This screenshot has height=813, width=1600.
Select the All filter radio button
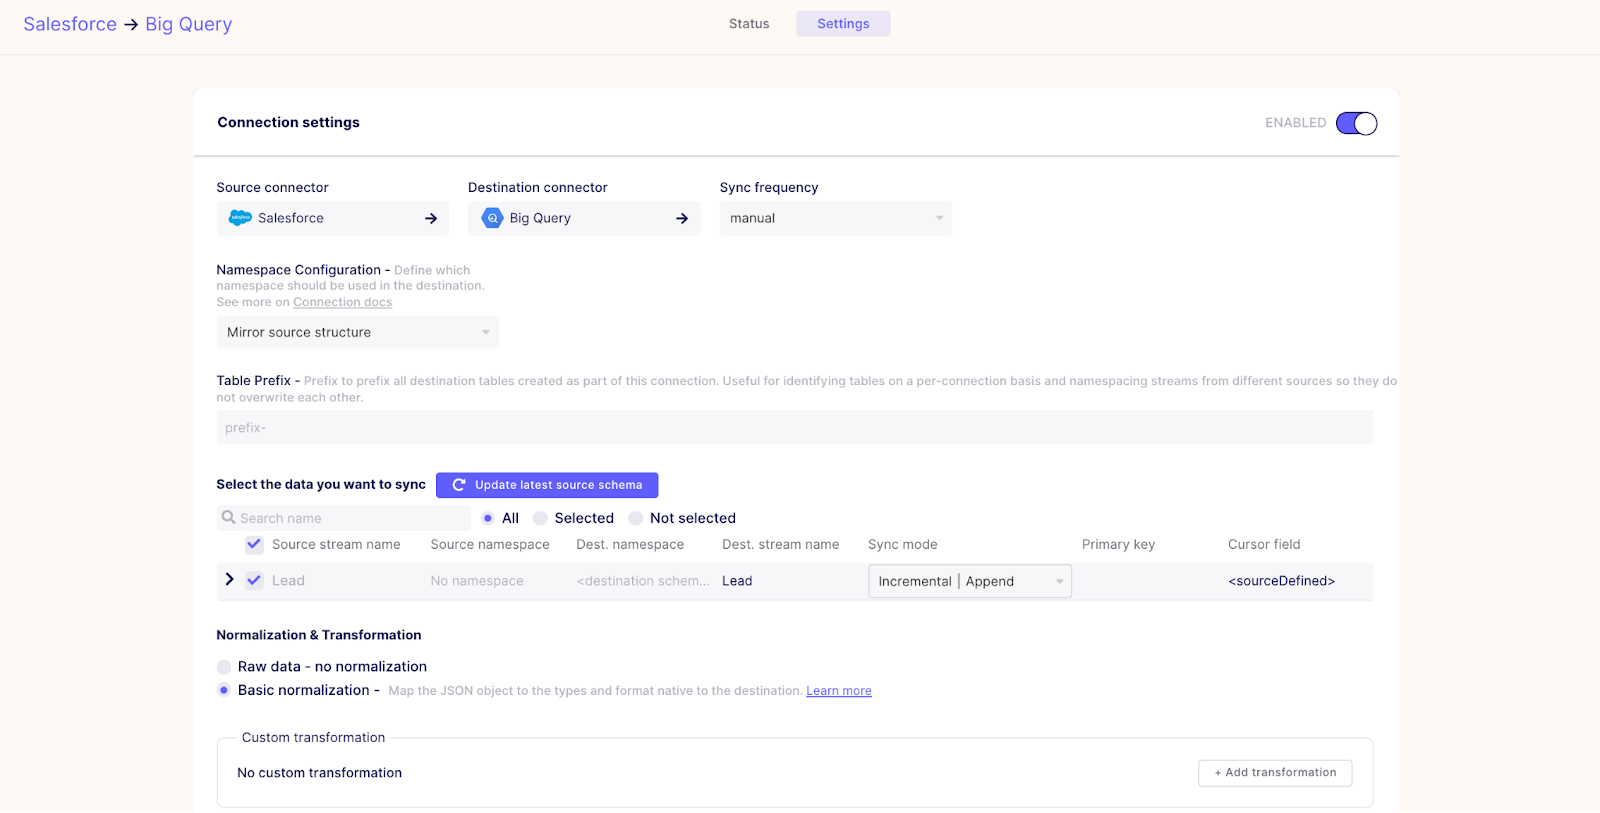pos(488,518)
